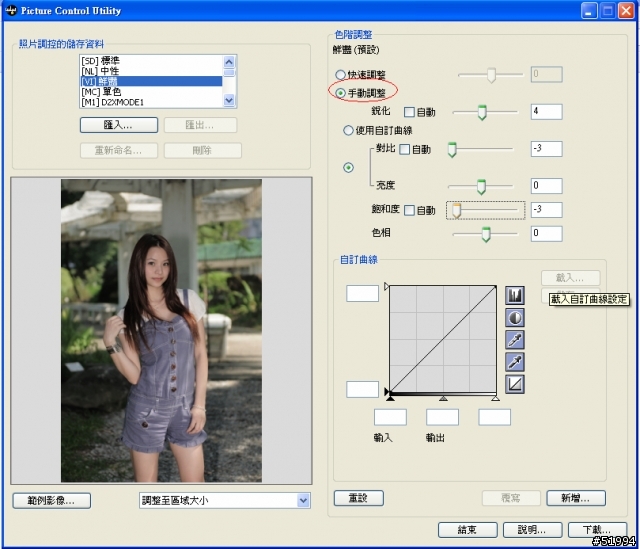Screen dimensions: 640x549
Task: Select the 手動調整 radio button
Action: point(340,93)
